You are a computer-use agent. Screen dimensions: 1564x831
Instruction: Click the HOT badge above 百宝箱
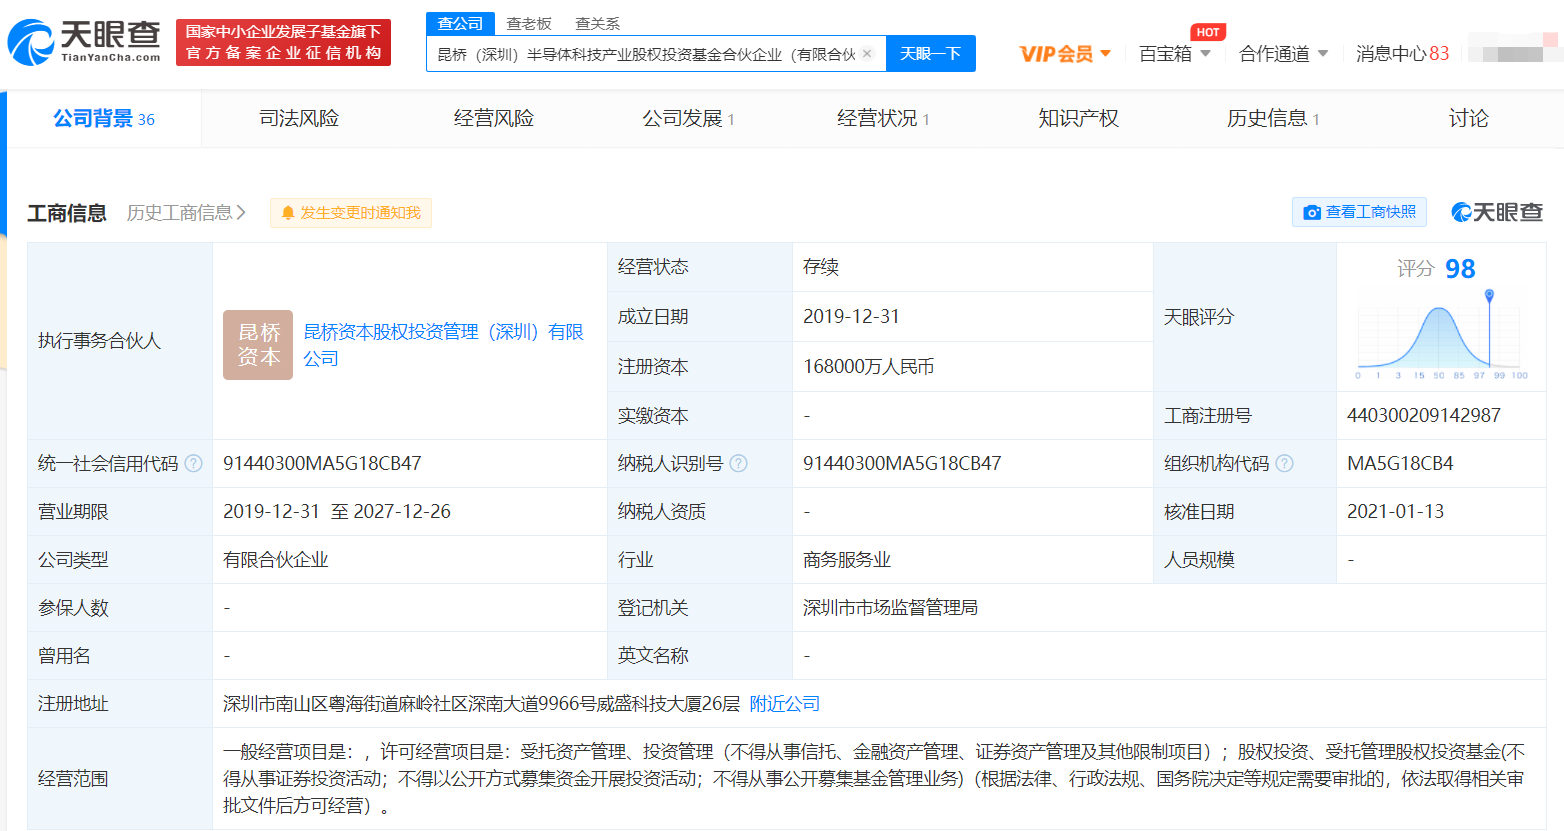tap(1208, 32)
